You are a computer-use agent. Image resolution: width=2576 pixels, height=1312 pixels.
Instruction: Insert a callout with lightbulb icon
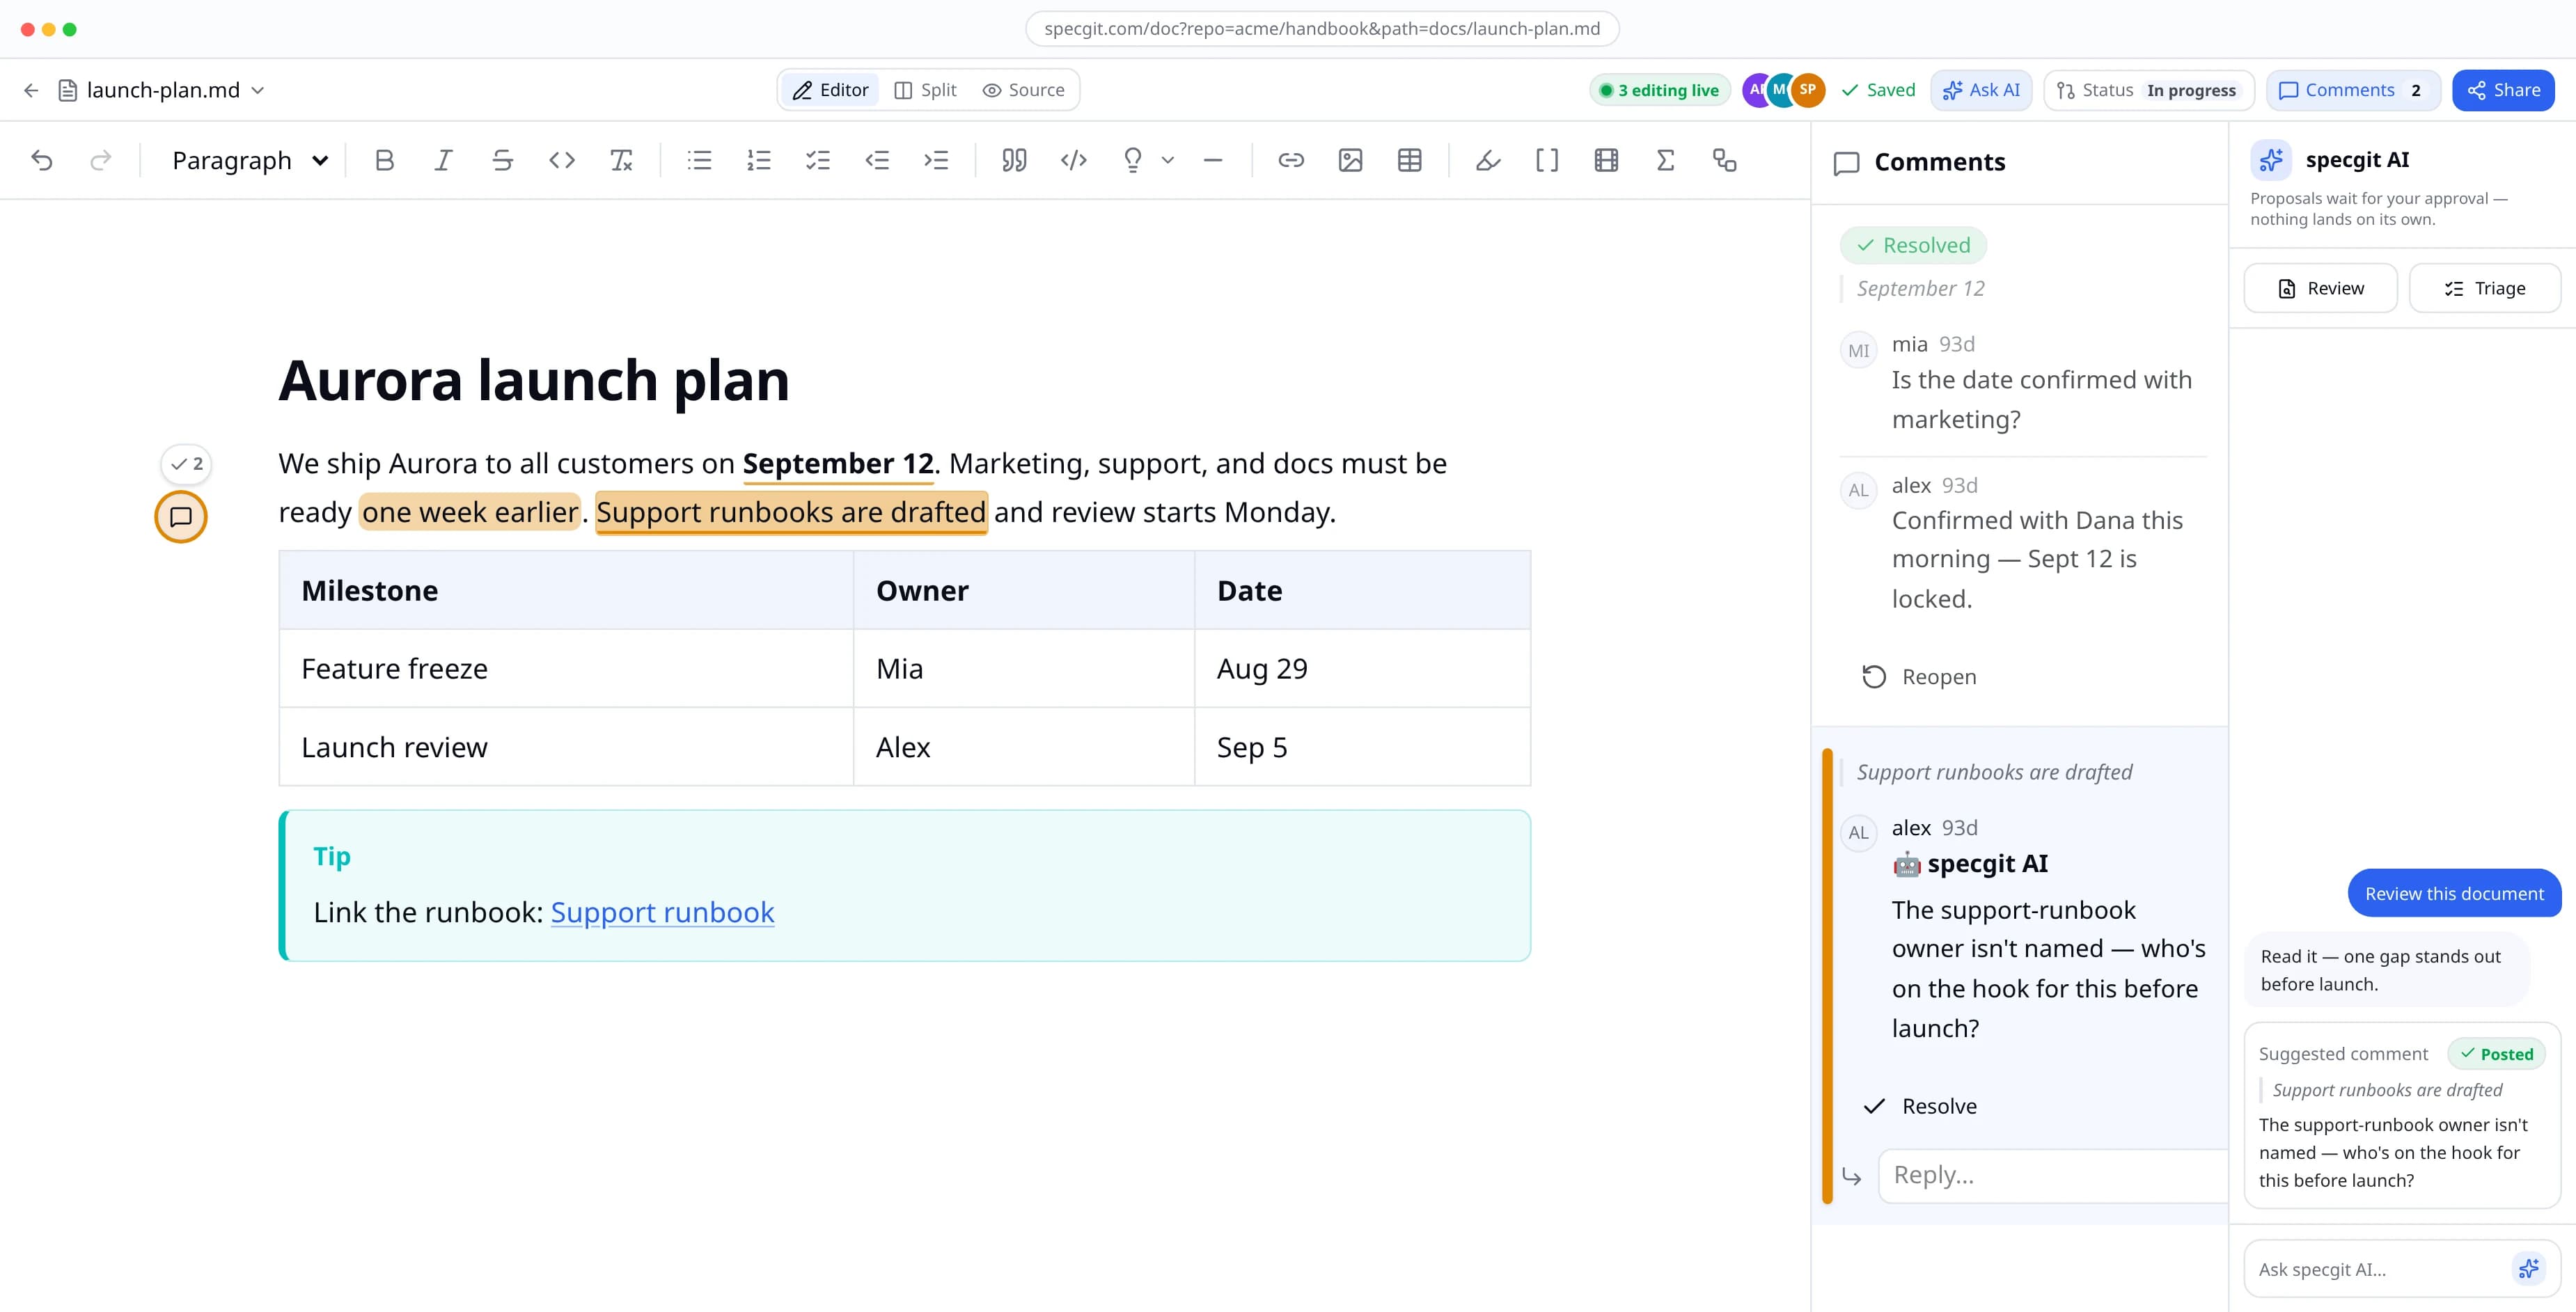point(1132,160)
